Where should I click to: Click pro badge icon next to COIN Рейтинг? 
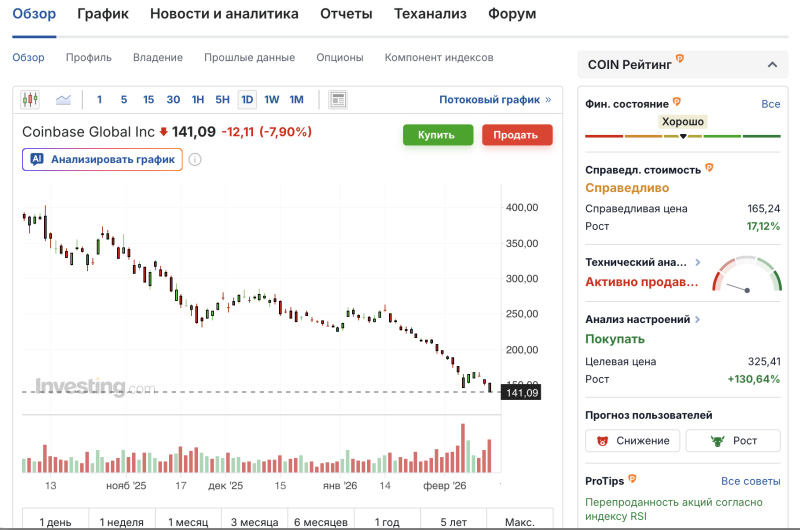coord(680,59)
